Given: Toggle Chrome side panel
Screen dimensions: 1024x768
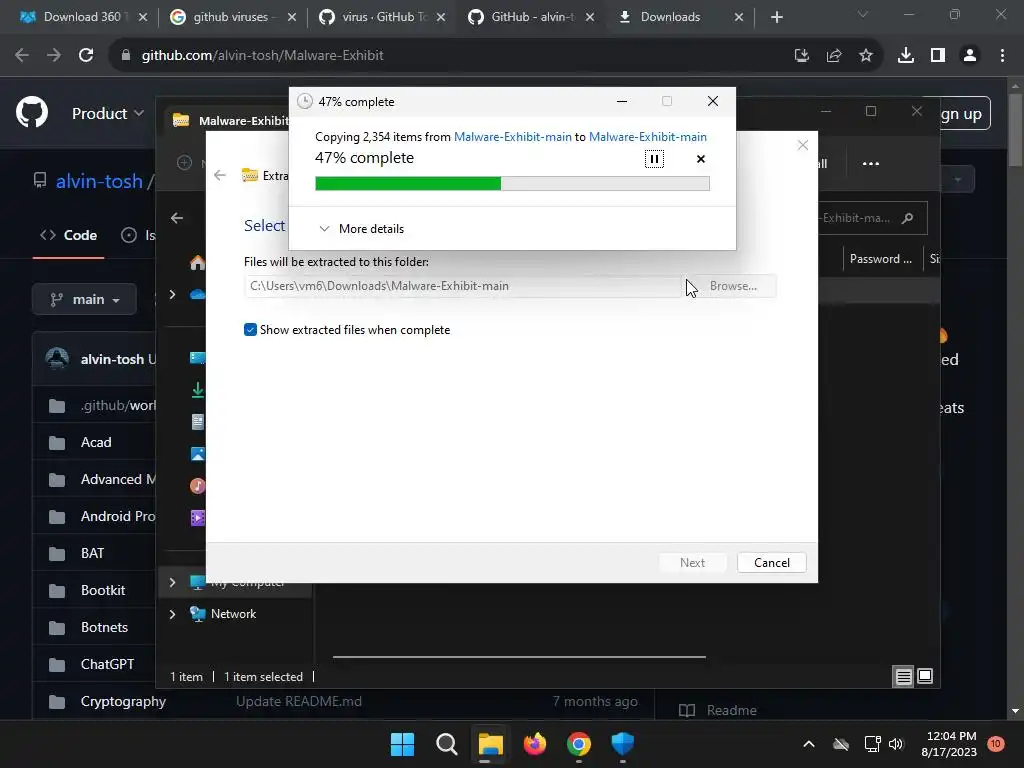Looking at the screenshot, I should pos(938,56).
